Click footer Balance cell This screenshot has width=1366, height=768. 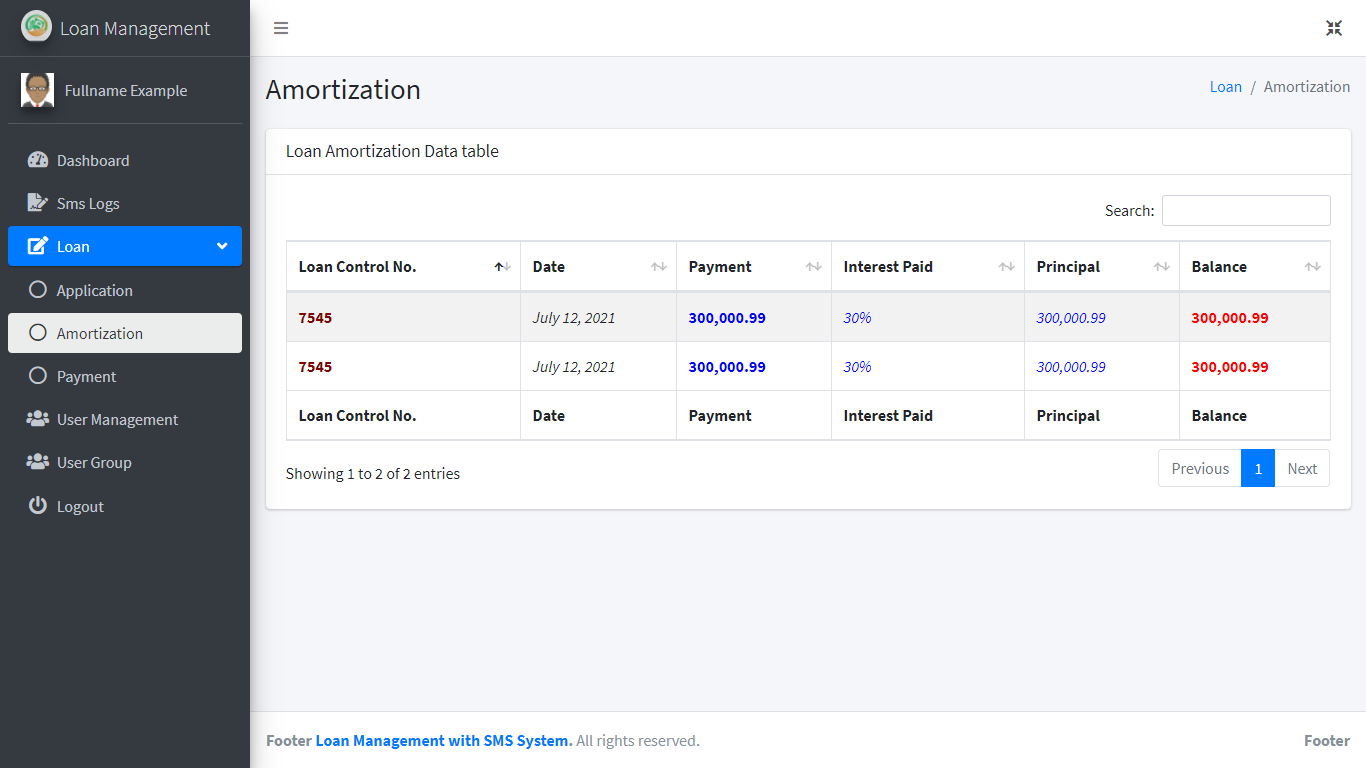tap(1255, 415)
